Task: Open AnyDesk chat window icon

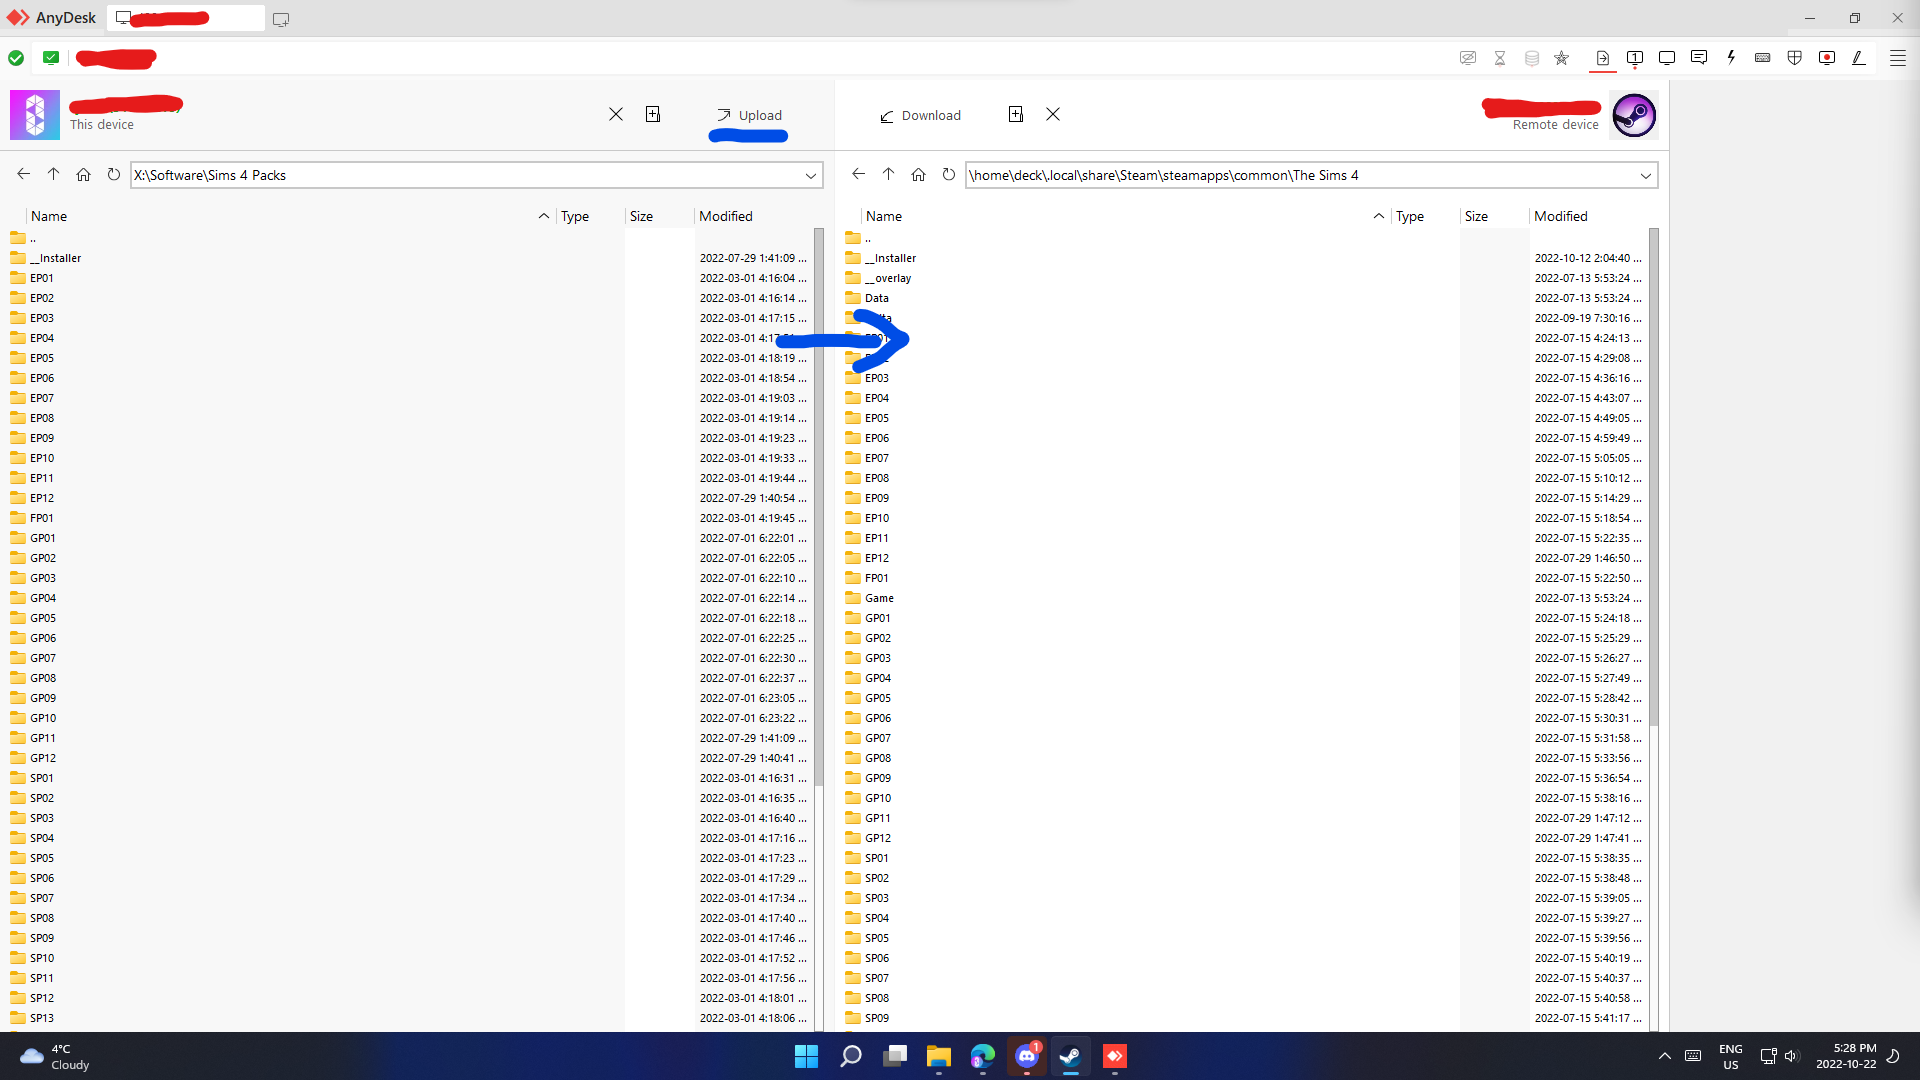Action: click(1698, 58)
